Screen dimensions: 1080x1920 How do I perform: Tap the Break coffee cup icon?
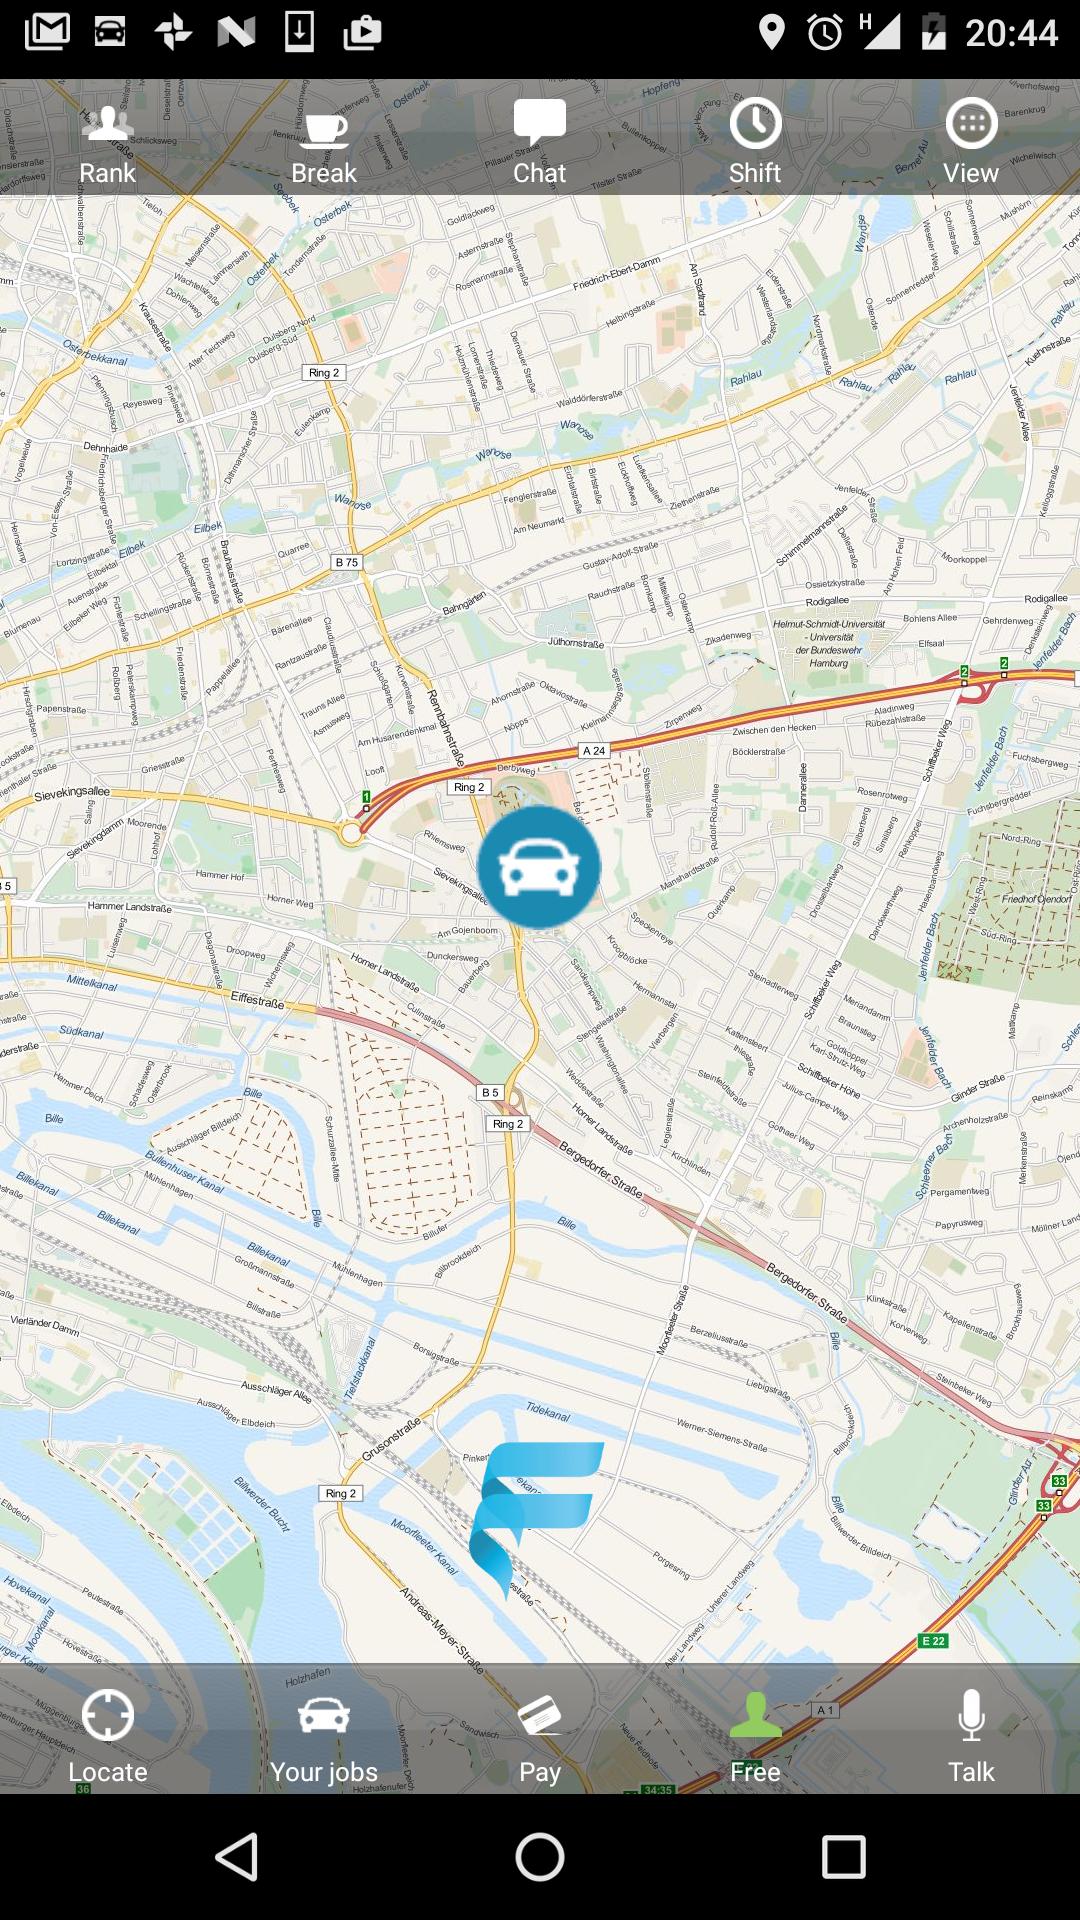[x=325, y=130]
